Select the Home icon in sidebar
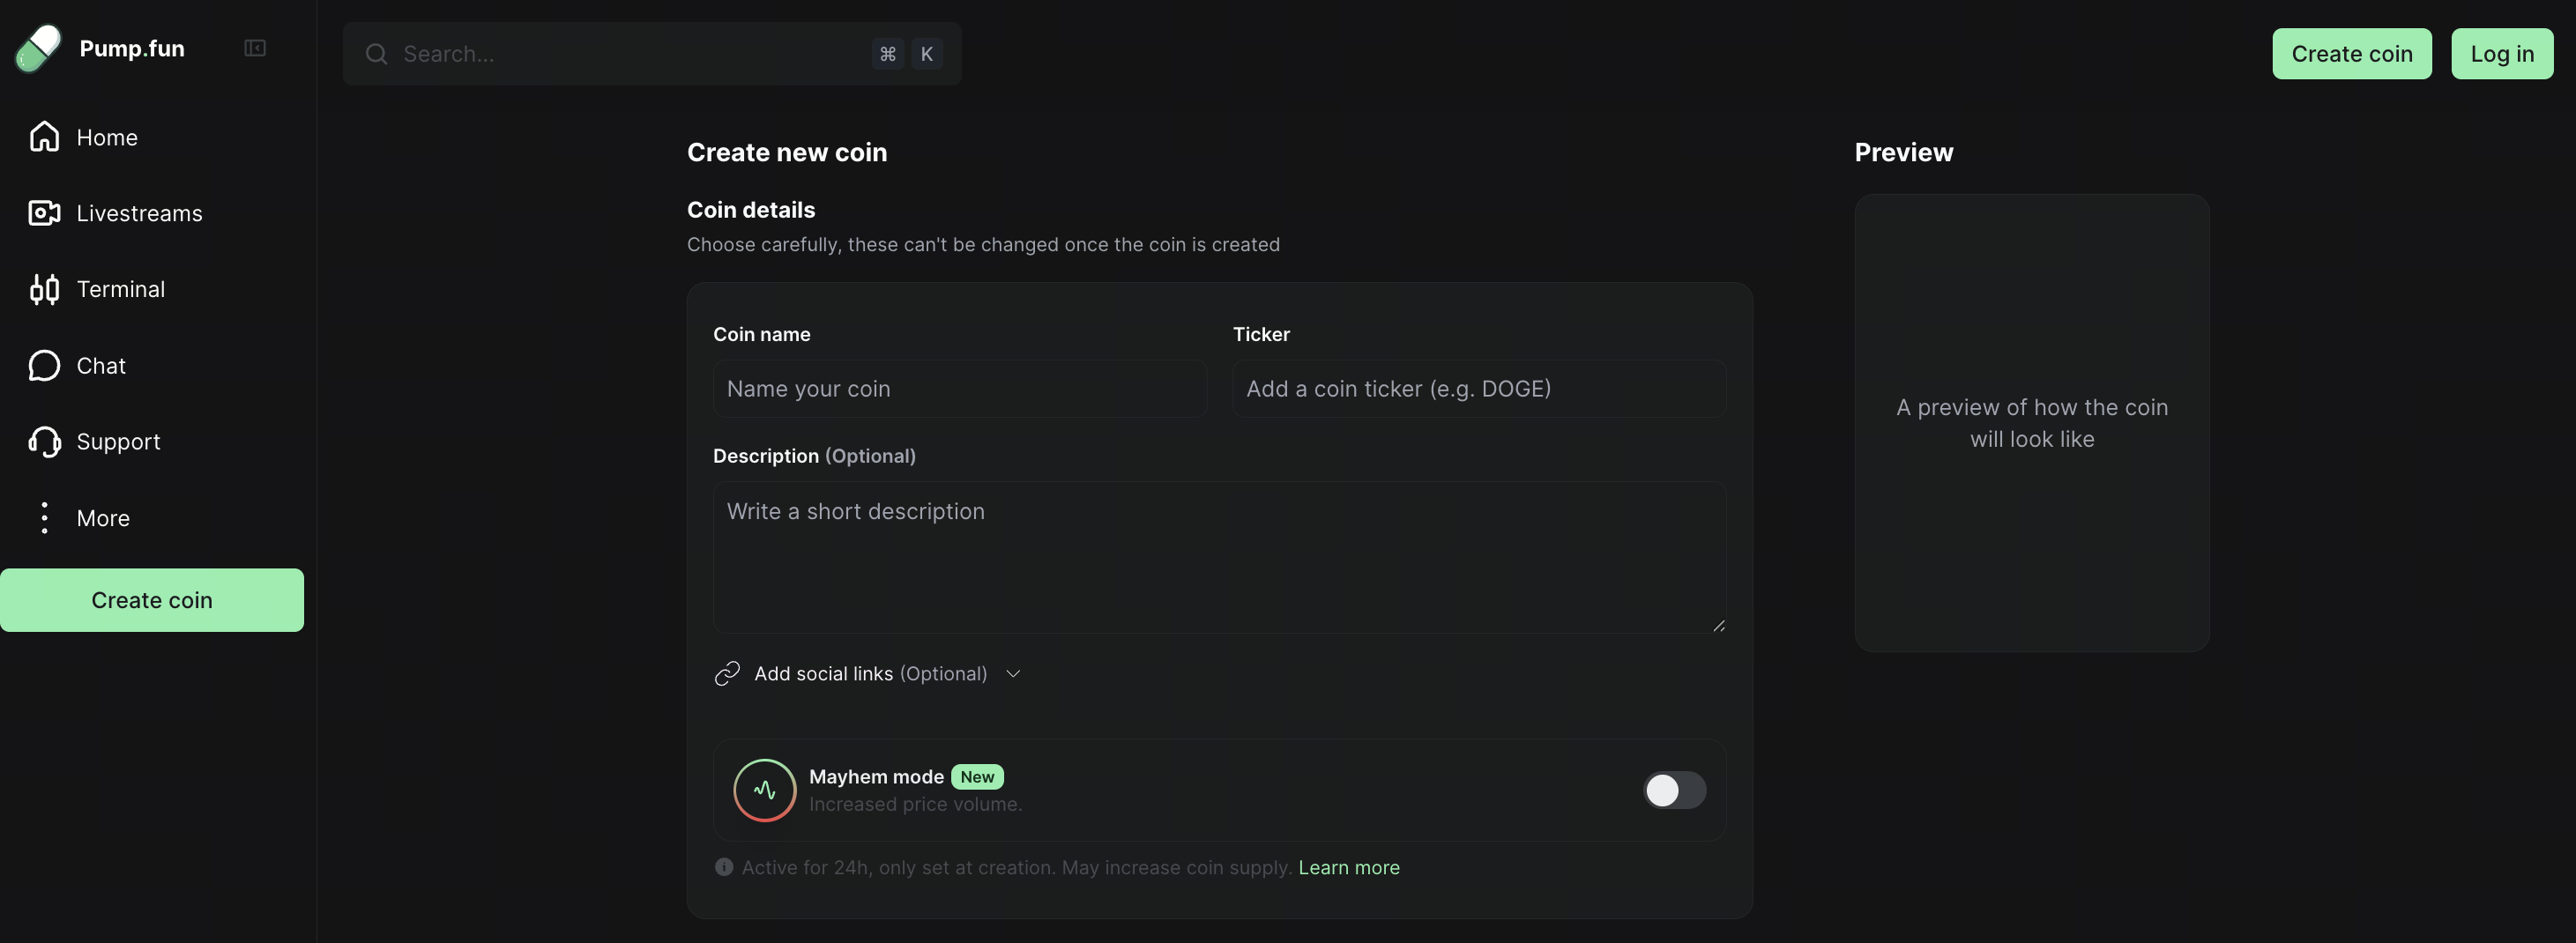The width and height of the screenshot is (2576, 943). [x=44, y=137]
